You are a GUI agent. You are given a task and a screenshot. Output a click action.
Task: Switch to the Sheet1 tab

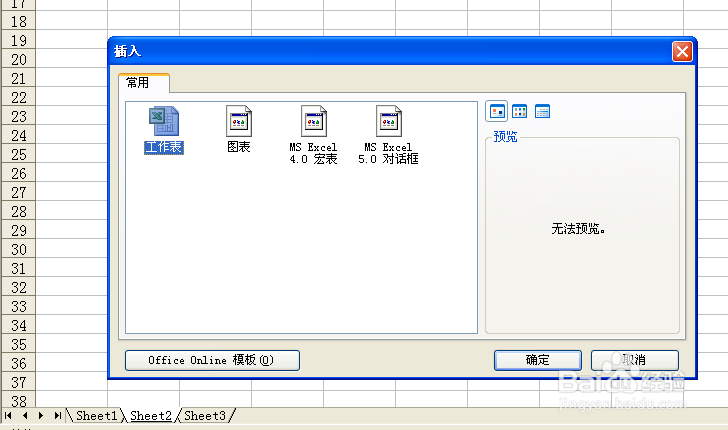(x=96, y=416)
